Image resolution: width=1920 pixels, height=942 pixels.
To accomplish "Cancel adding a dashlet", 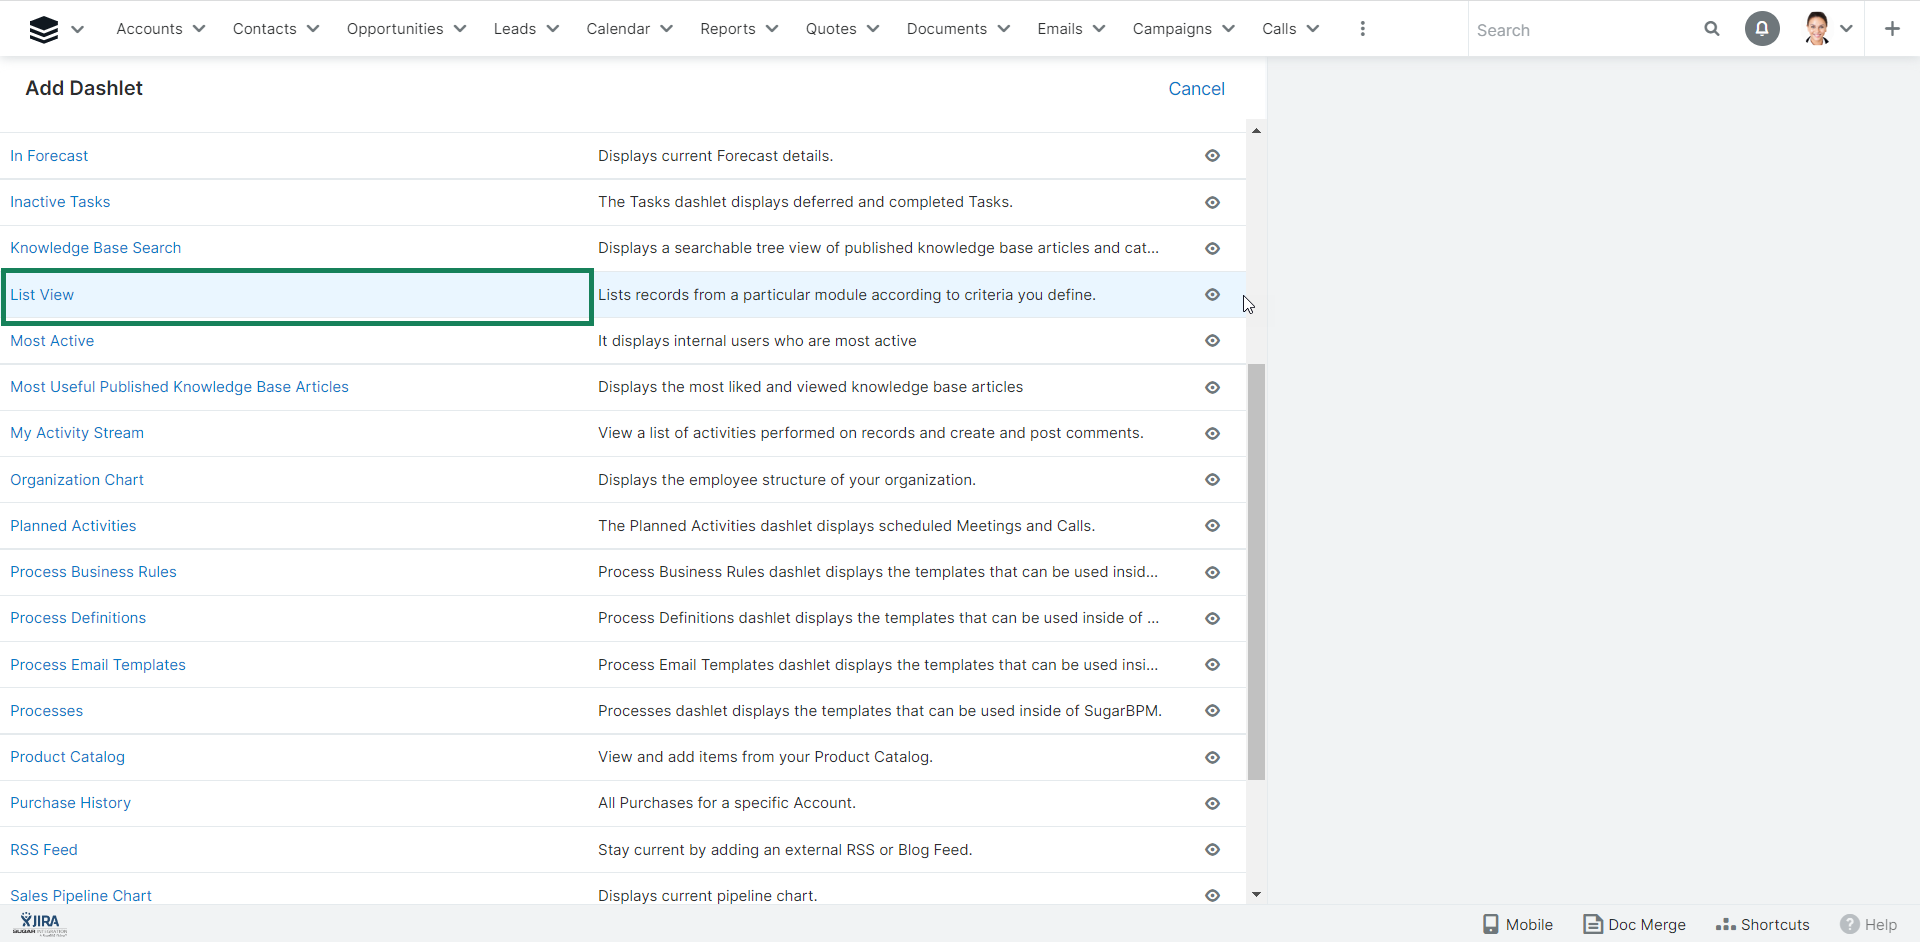I will pyautogui.click(x=1196, y=89).
